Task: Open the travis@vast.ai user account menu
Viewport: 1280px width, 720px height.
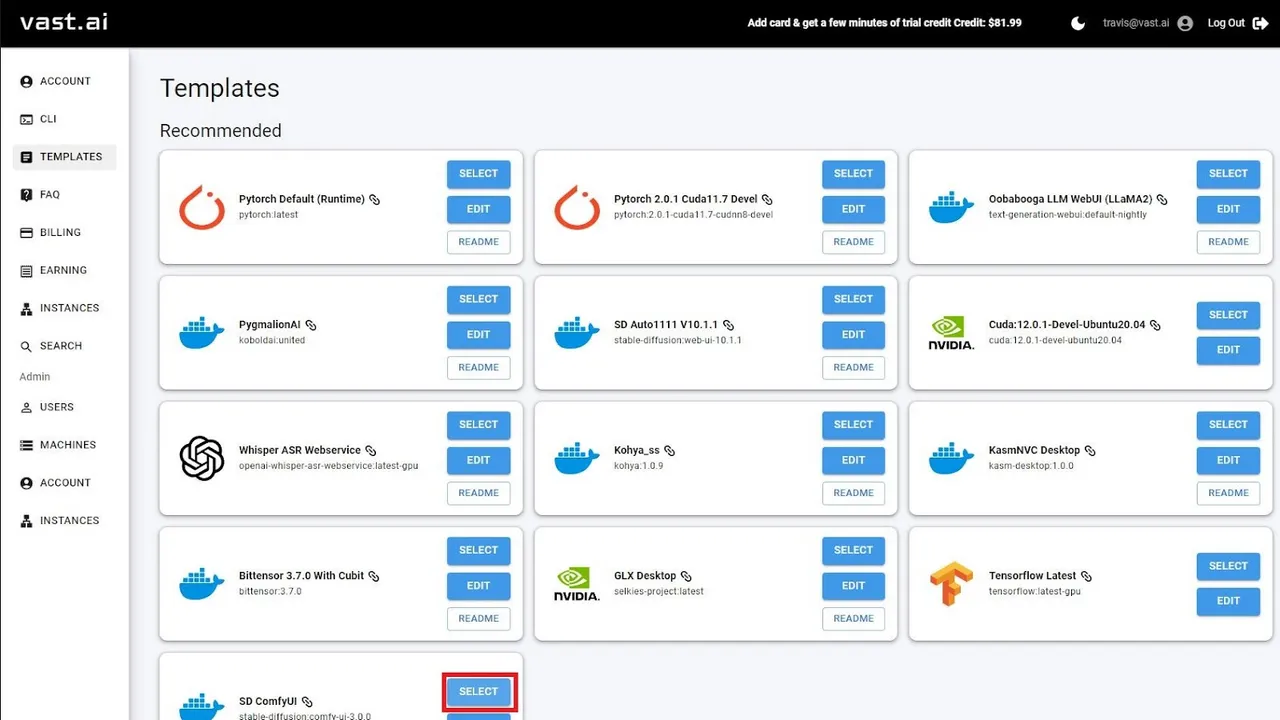Action: coord(1148,23)
